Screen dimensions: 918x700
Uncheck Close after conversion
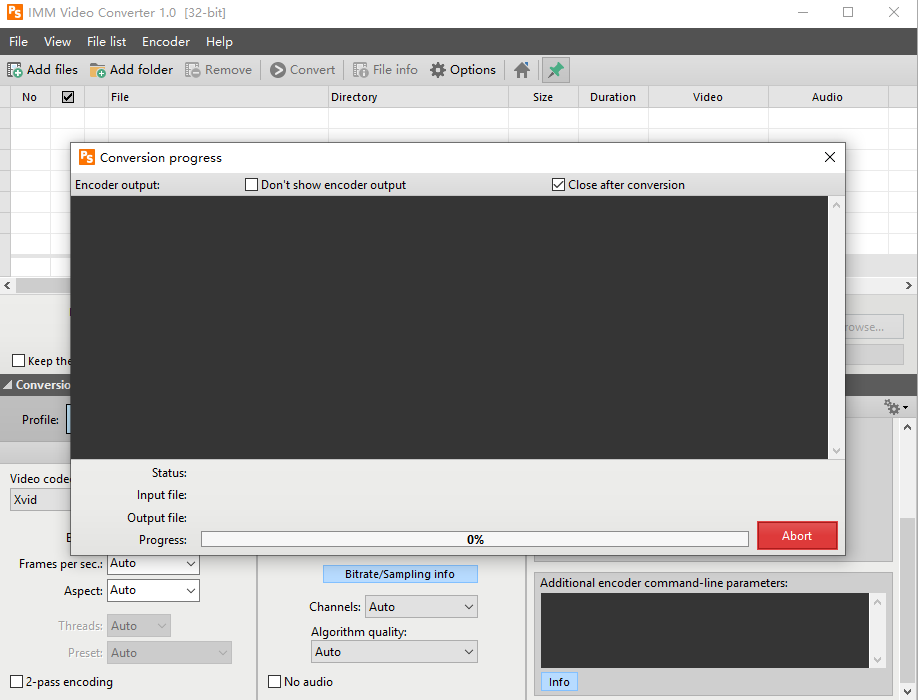pyautogui.click(x=558, y=184)
